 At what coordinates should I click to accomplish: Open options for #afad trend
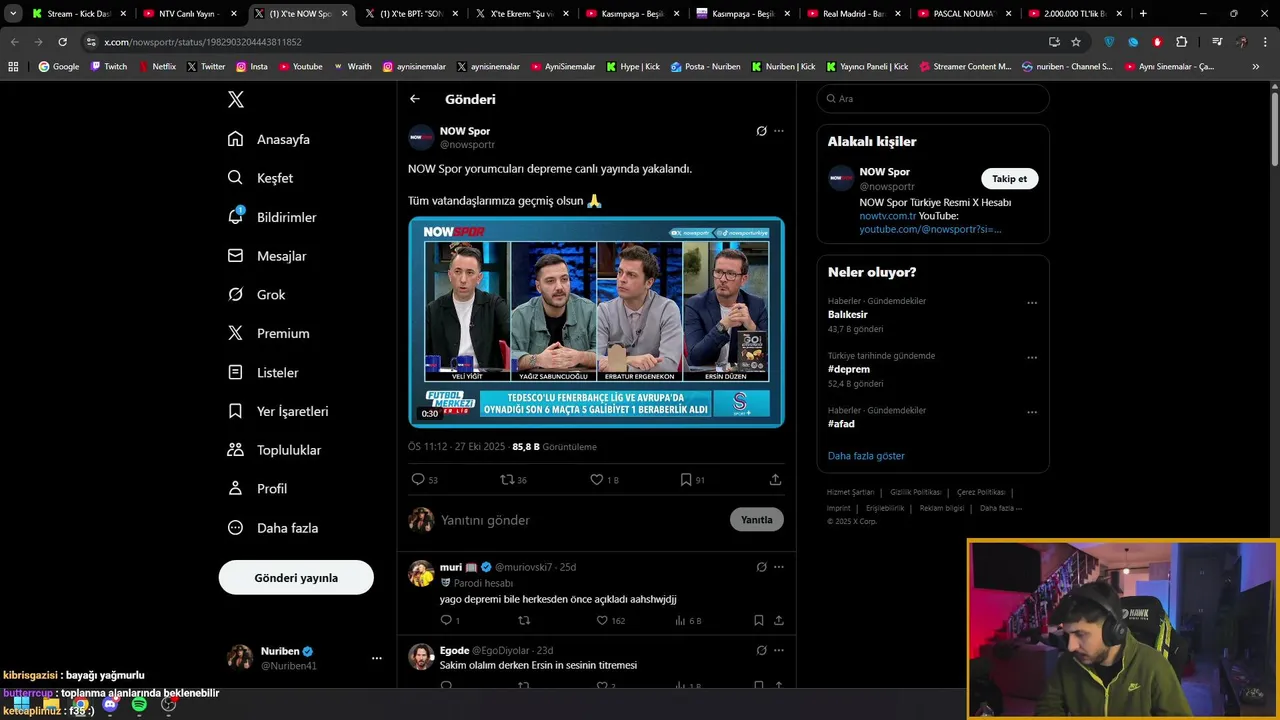click(x=1032, y=412)
